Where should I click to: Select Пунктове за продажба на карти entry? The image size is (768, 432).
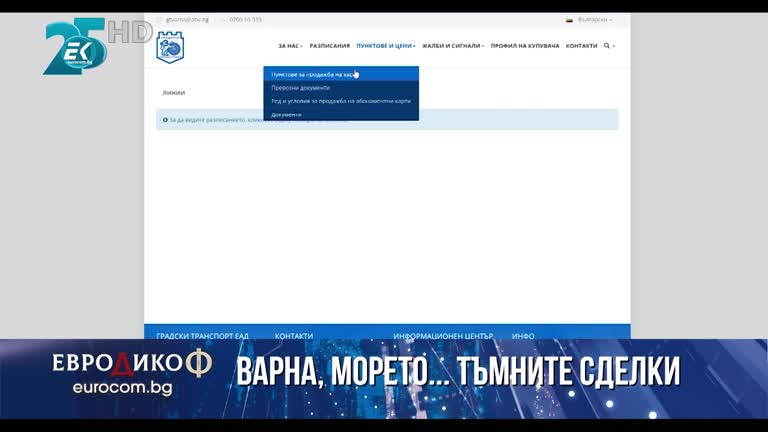tap(341, 74)
